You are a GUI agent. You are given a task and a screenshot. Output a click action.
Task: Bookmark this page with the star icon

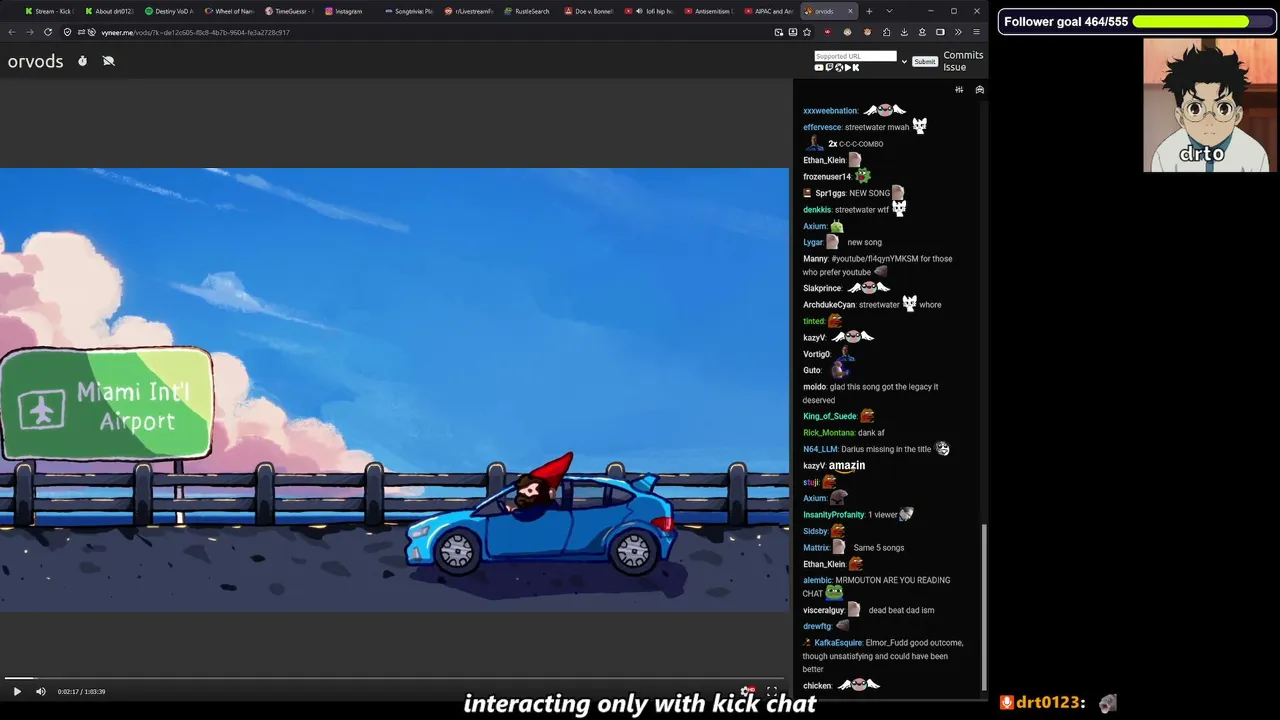tap(807, 32)
